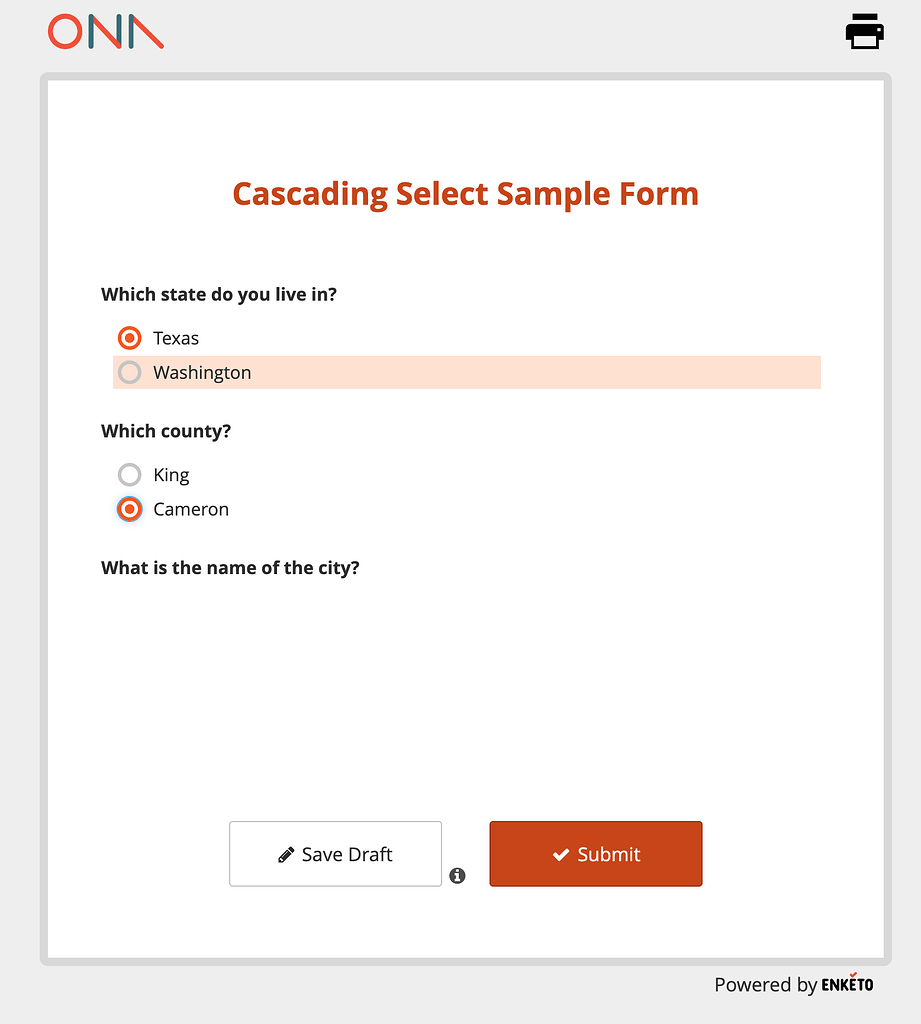The height and width of the screenshot is (1024, 921).
Task: Click the checkmark icon in the Submit button
Action: [561, 854]
